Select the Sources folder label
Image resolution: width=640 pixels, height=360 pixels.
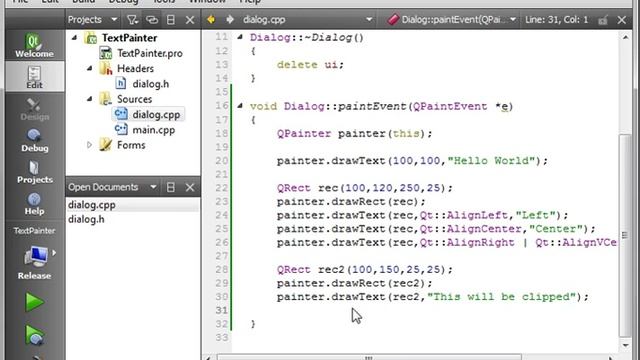click(x=134, y=99)
